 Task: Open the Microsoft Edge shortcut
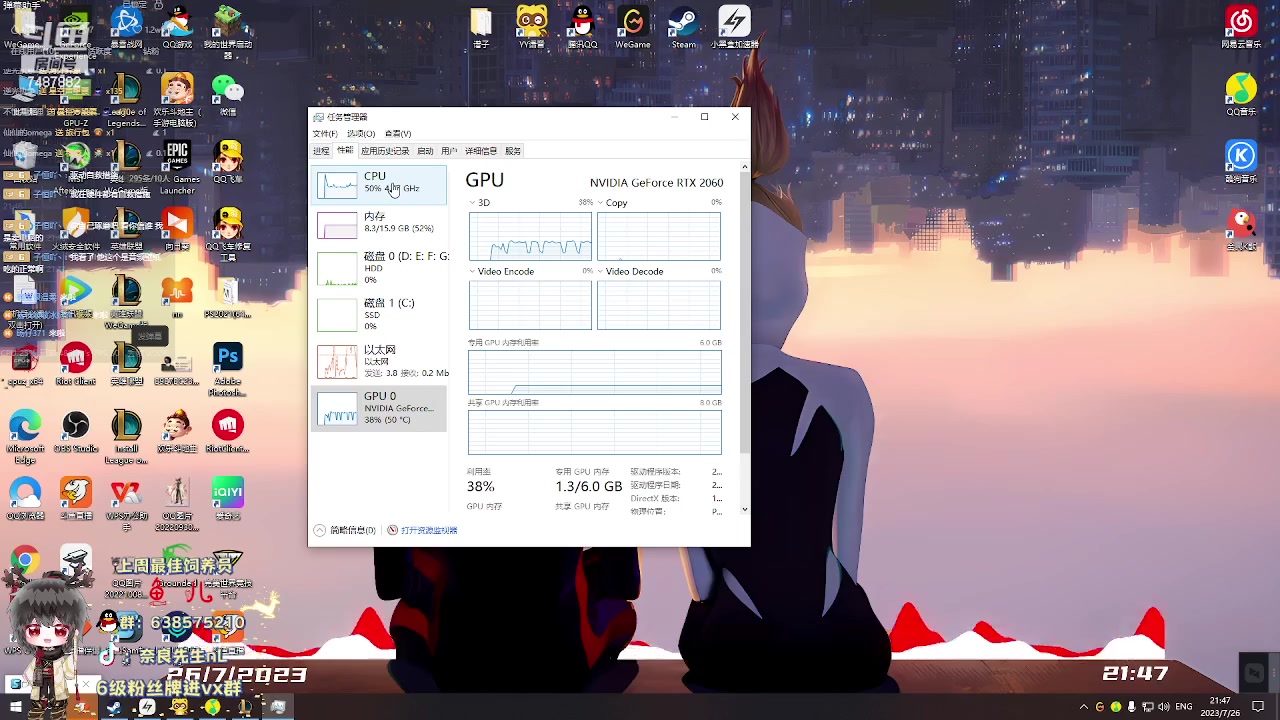click(x=25, y=436)
